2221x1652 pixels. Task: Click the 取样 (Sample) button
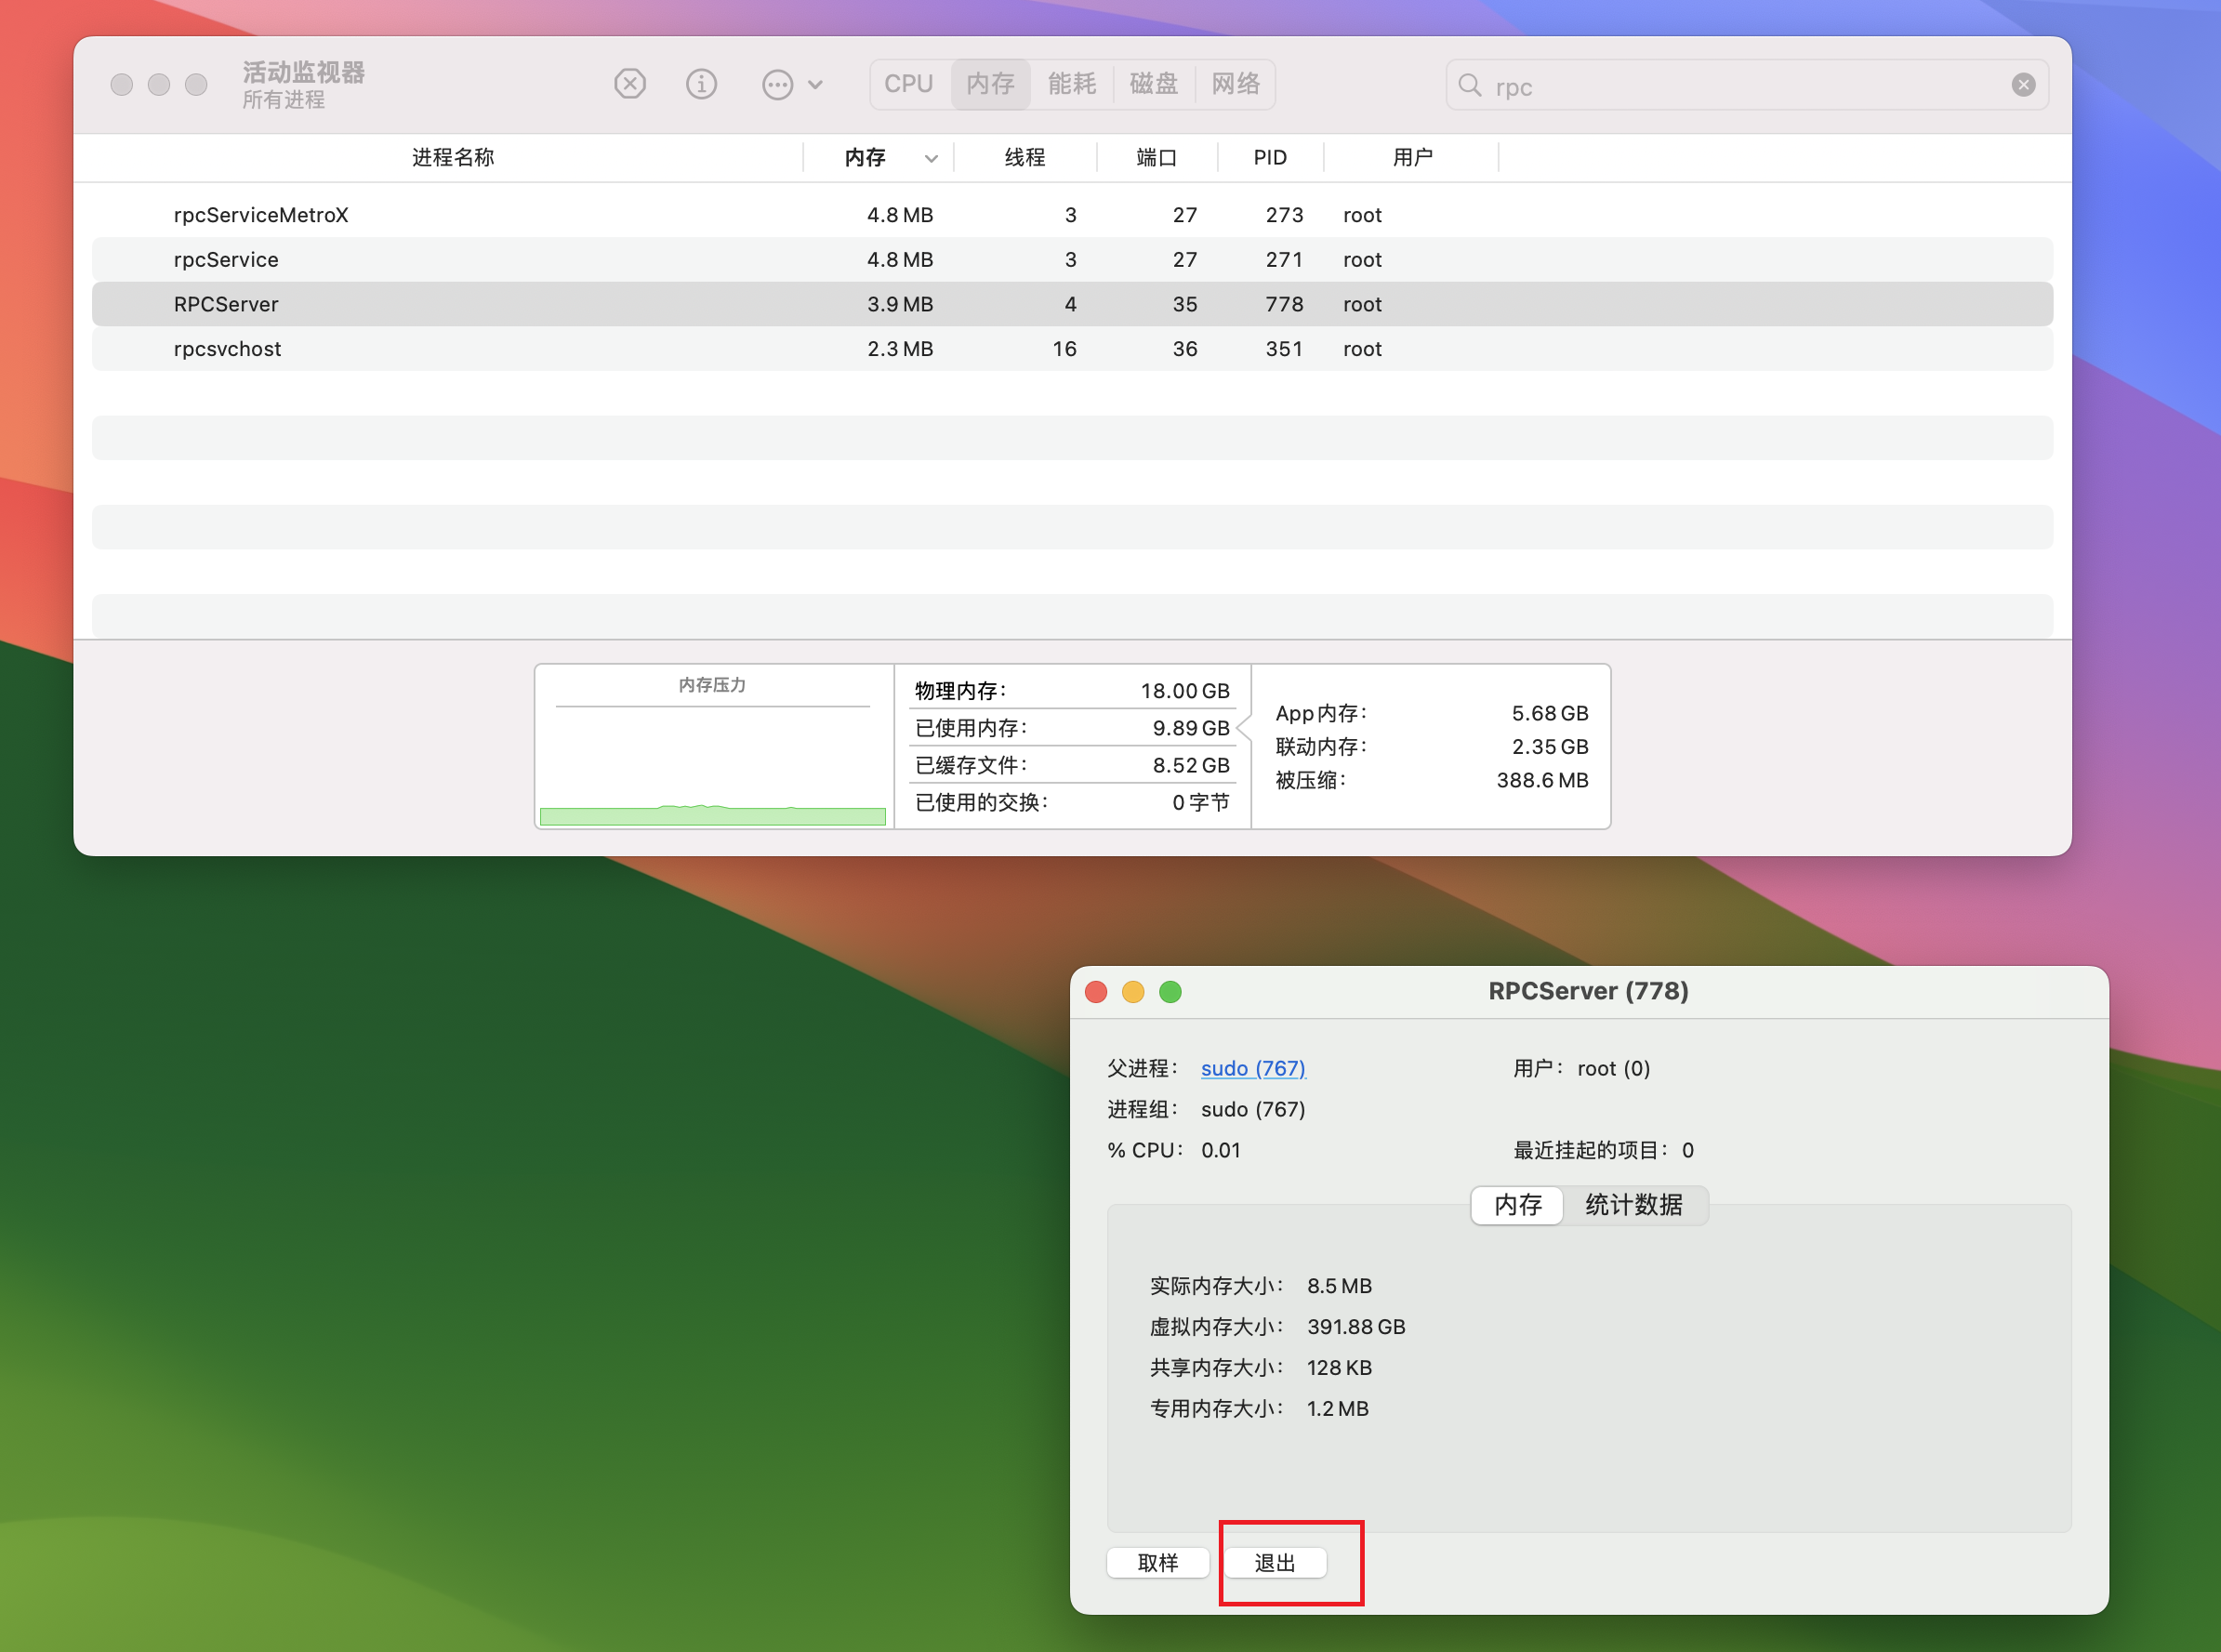(1157, 1563)
